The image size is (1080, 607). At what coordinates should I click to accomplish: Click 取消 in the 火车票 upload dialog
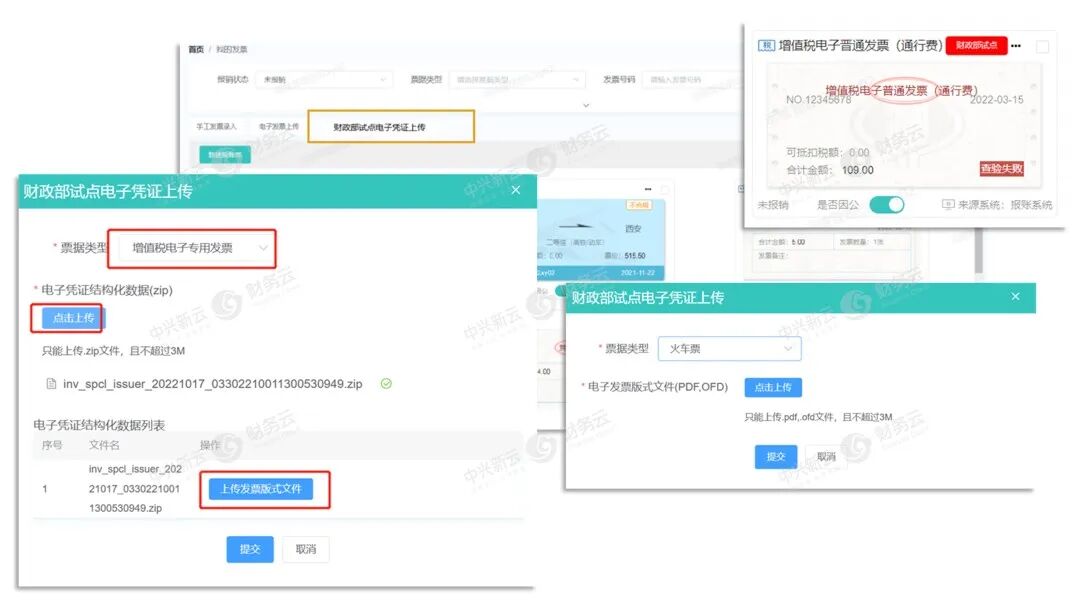coord(826,456)
